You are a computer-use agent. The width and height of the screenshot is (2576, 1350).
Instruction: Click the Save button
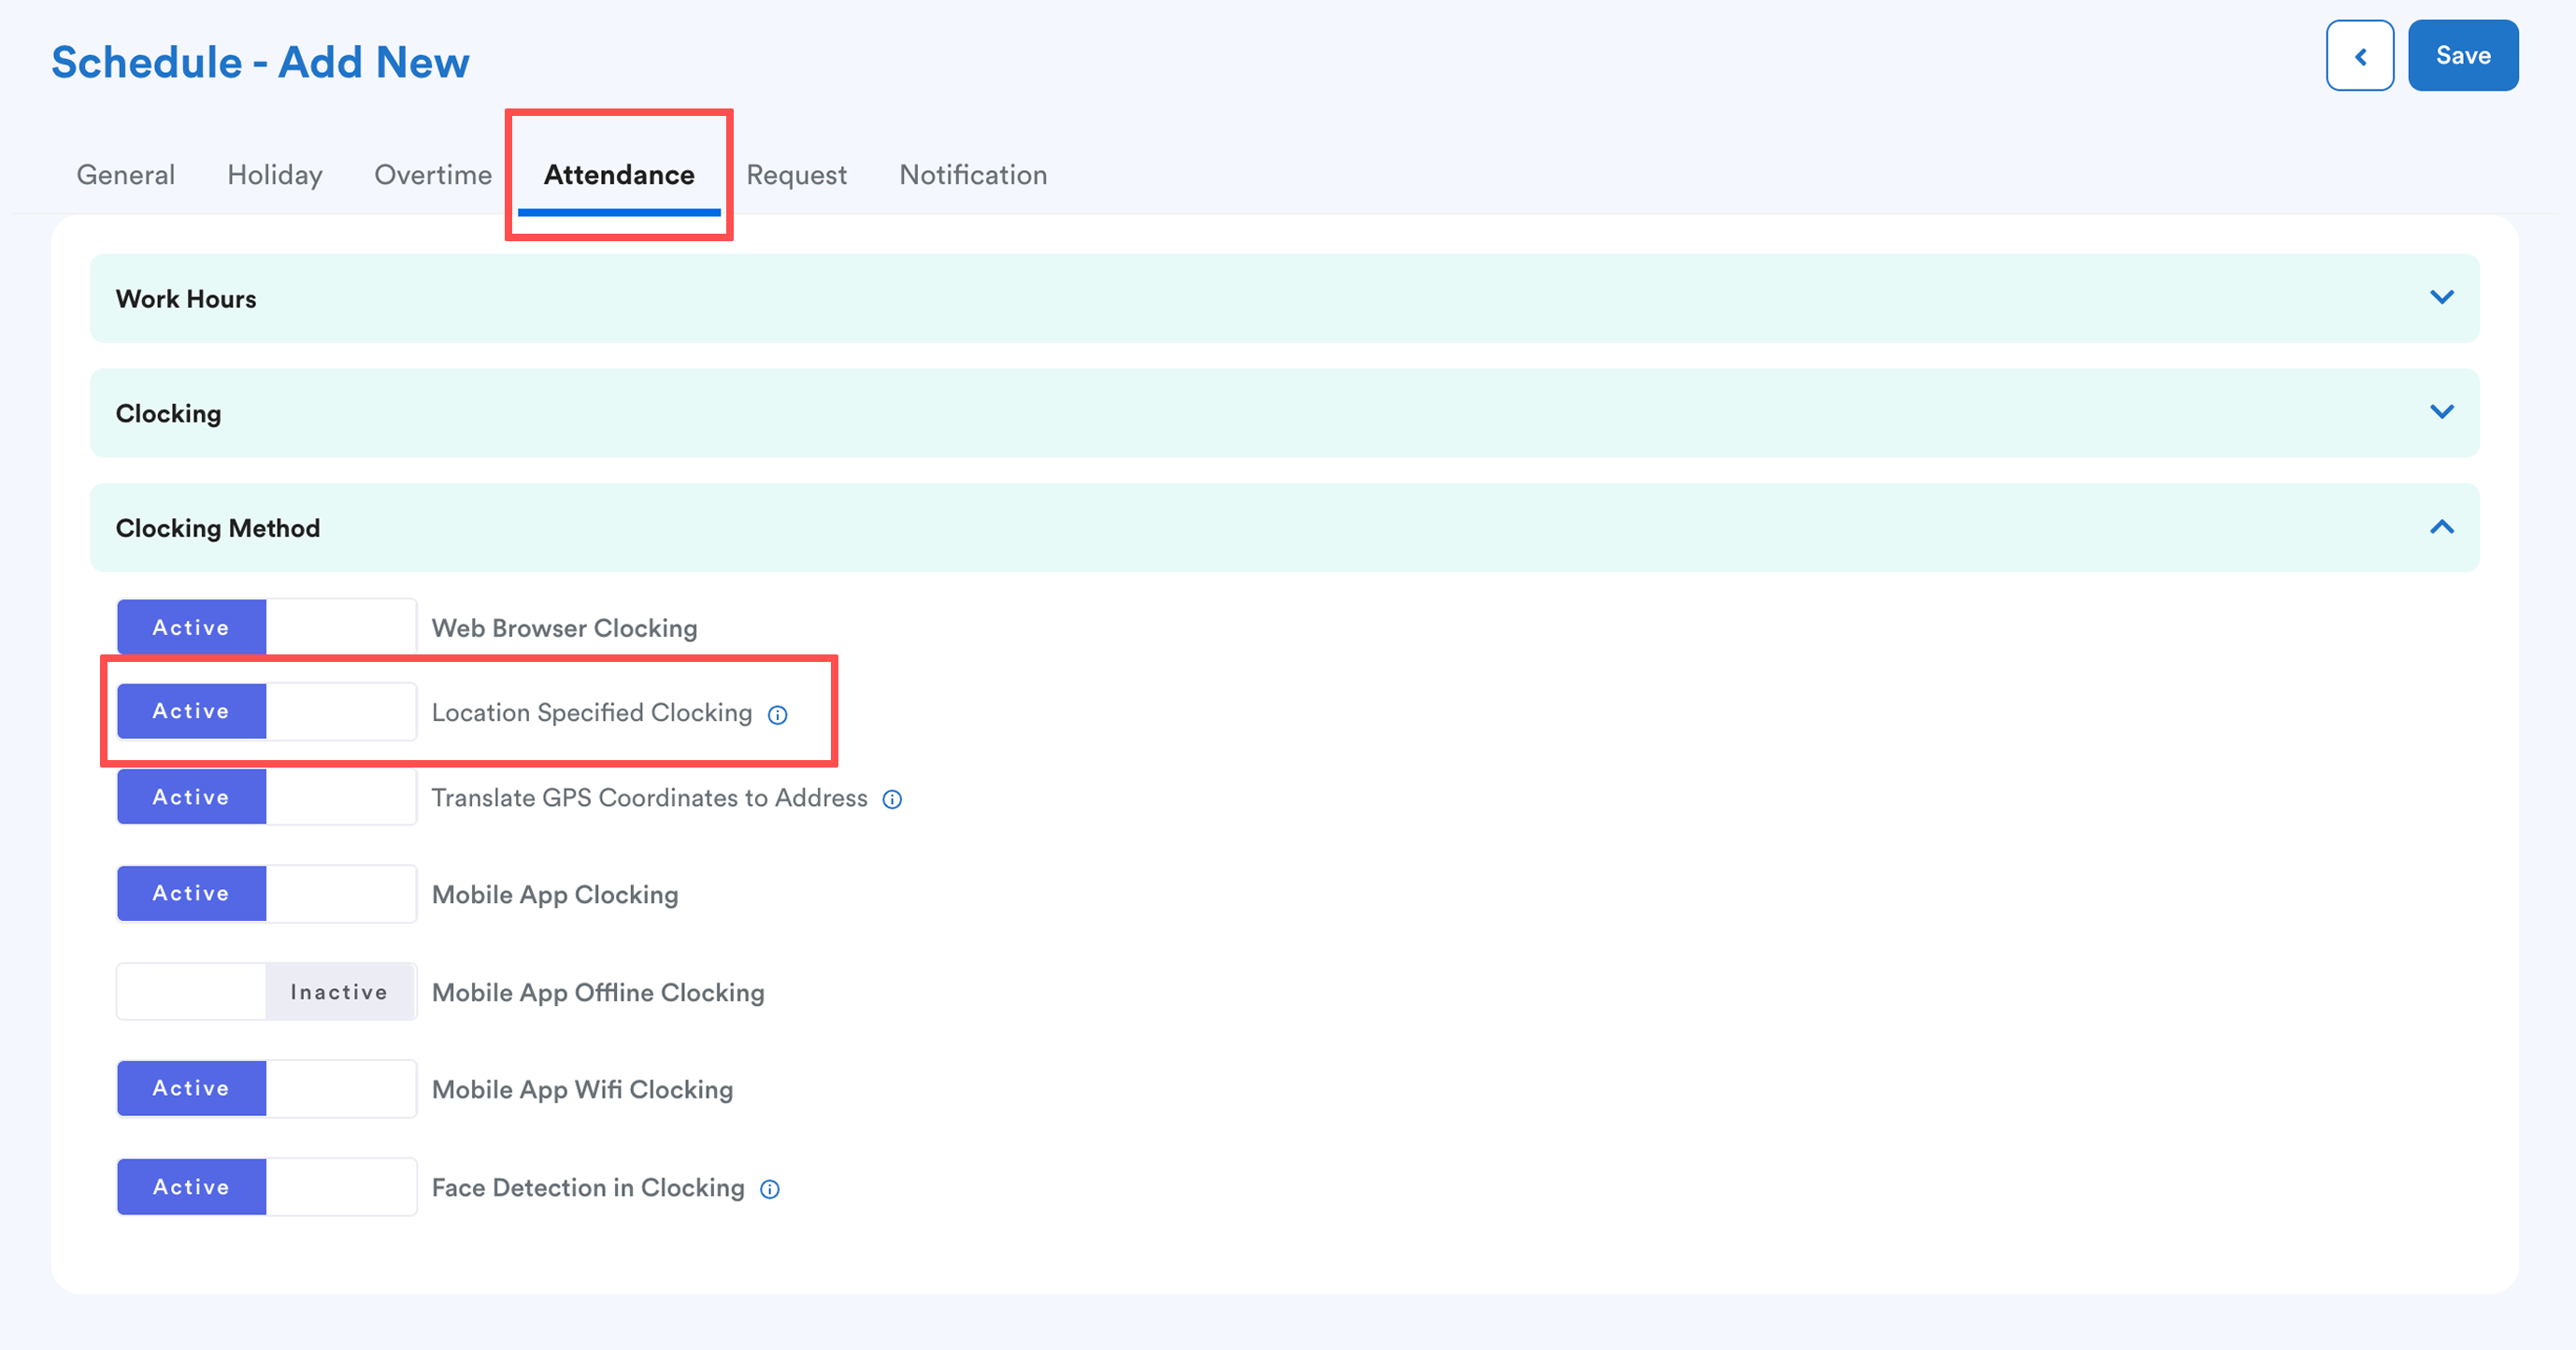pyautogui.click(x=2462, y=56)
